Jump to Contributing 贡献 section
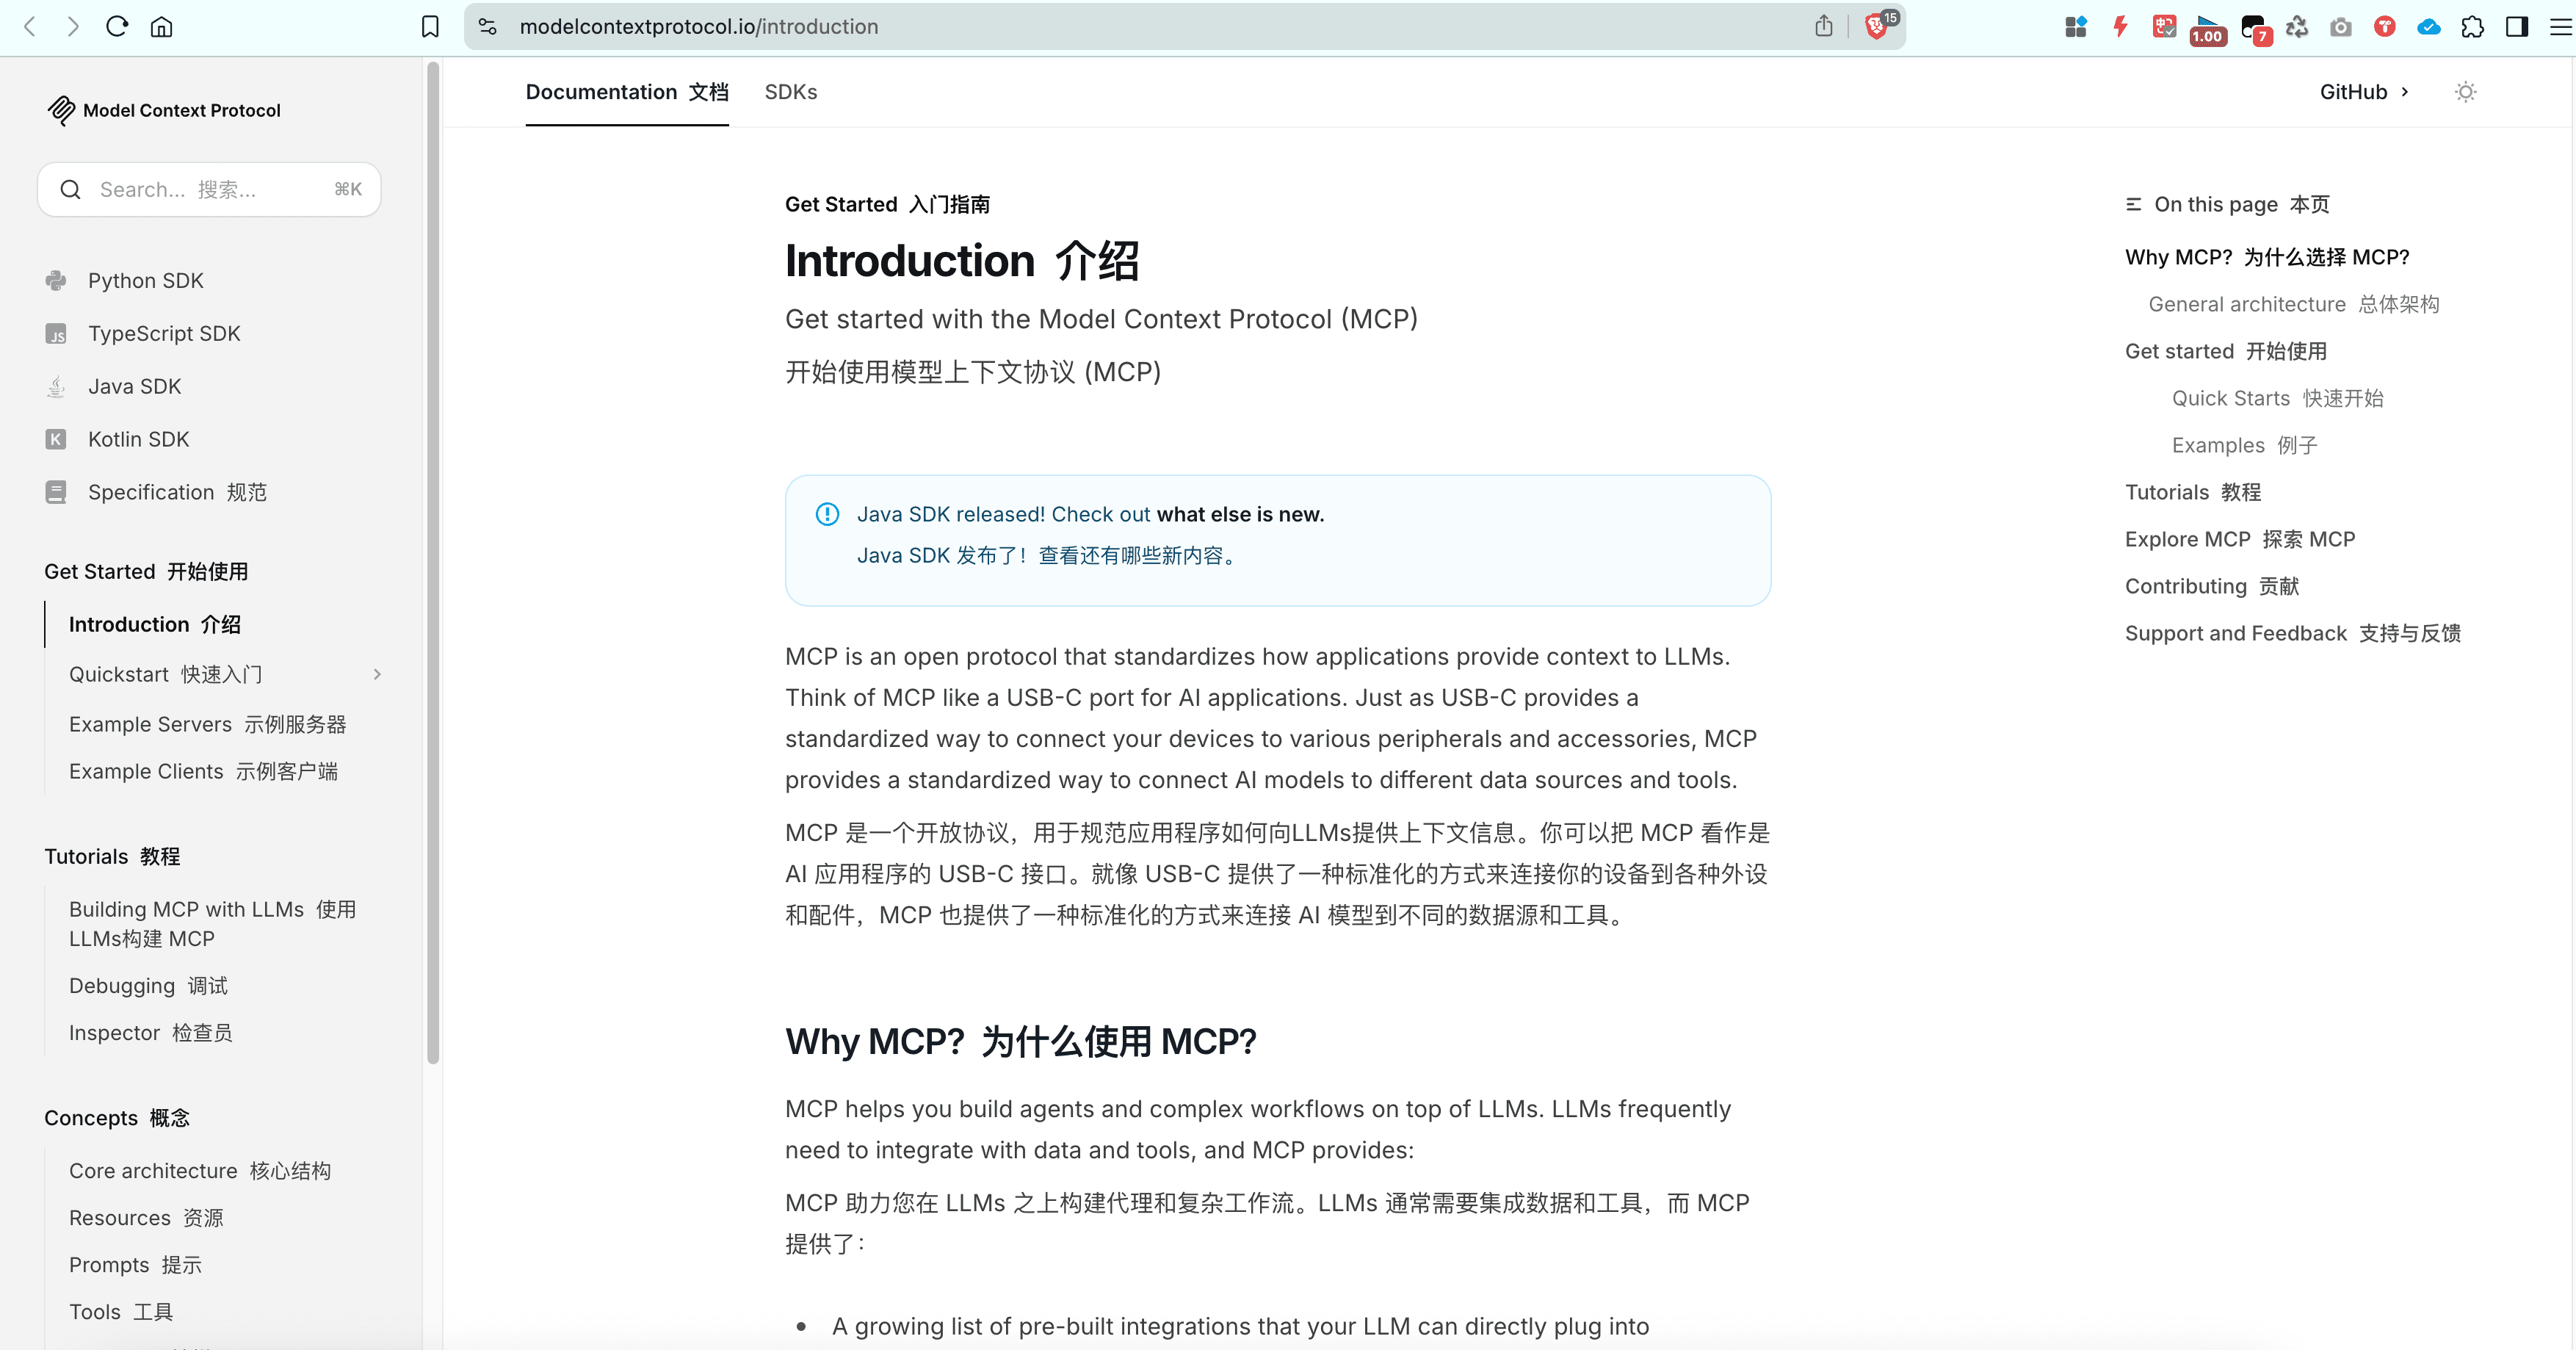Image resolution: width=2576 pixels, height=1350 pixels. (2212, 587)
